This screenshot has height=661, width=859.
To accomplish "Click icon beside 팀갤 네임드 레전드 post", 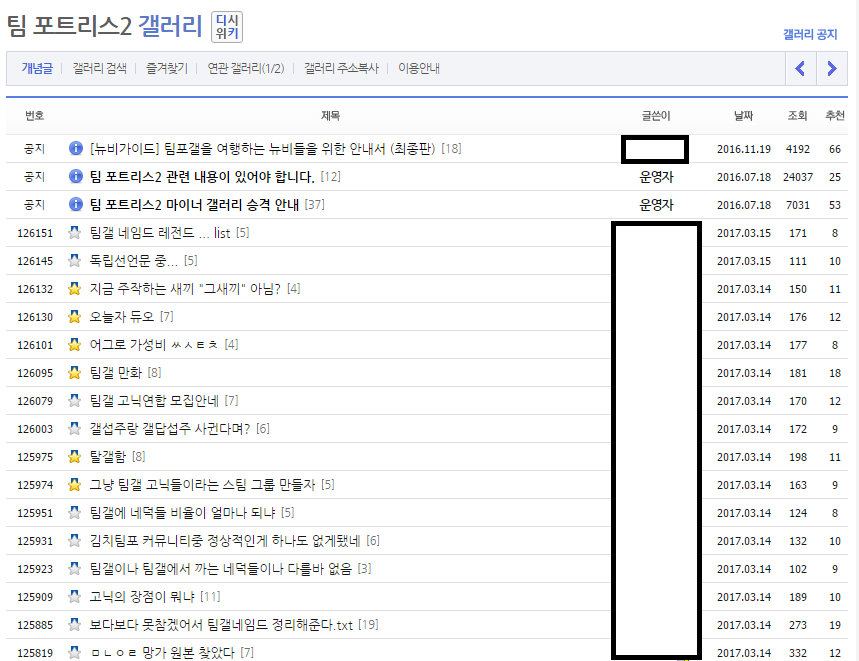I will tap(74, 233).
